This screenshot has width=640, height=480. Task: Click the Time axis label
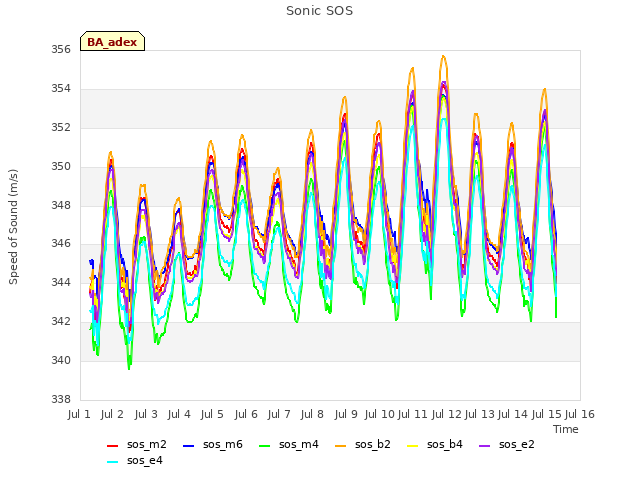pyautogui.click(x=566, y=429)
